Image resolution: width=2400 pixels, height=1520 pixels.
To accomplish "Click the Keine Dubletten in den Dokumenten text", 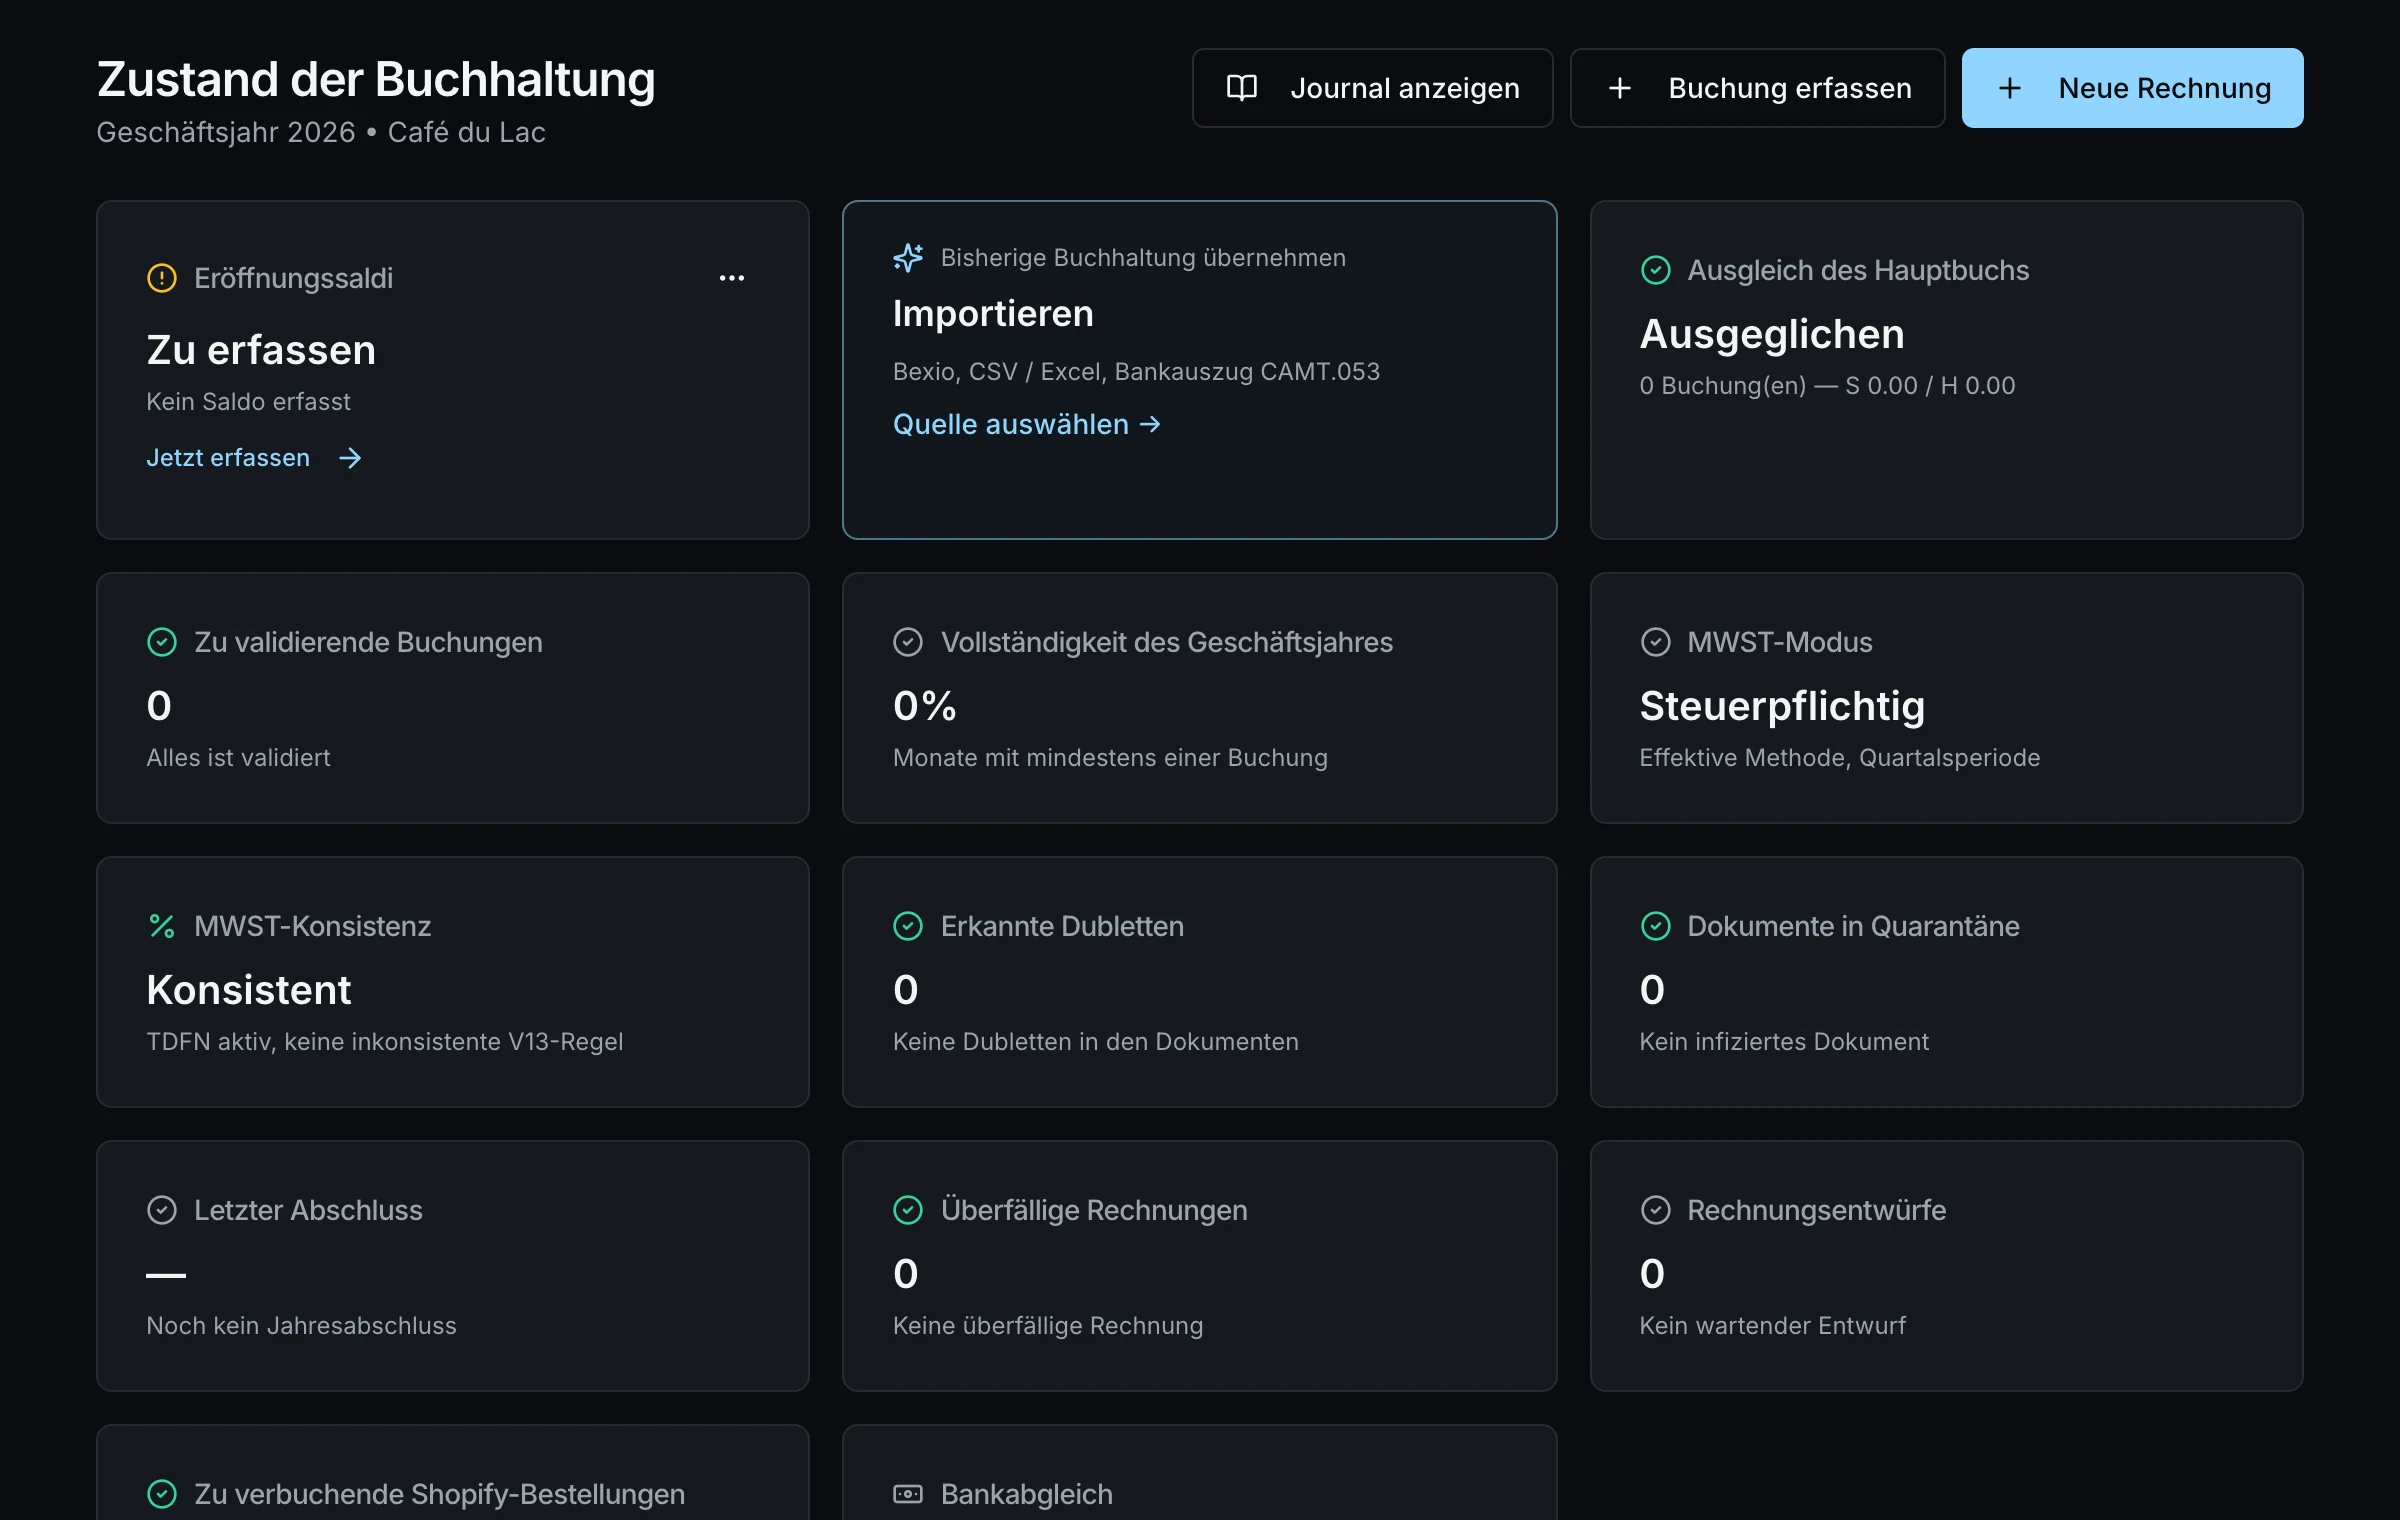I will click(x=1096, y=1042).
